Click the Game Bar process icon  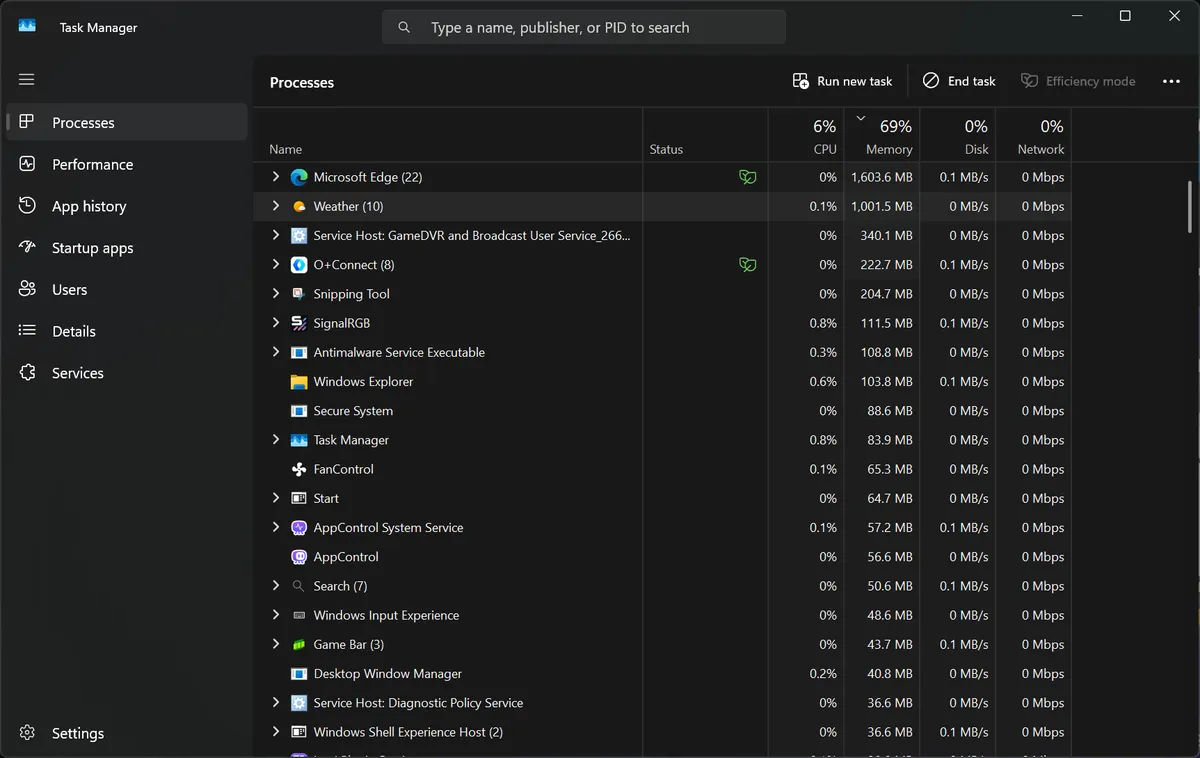(x=298, y=644)
